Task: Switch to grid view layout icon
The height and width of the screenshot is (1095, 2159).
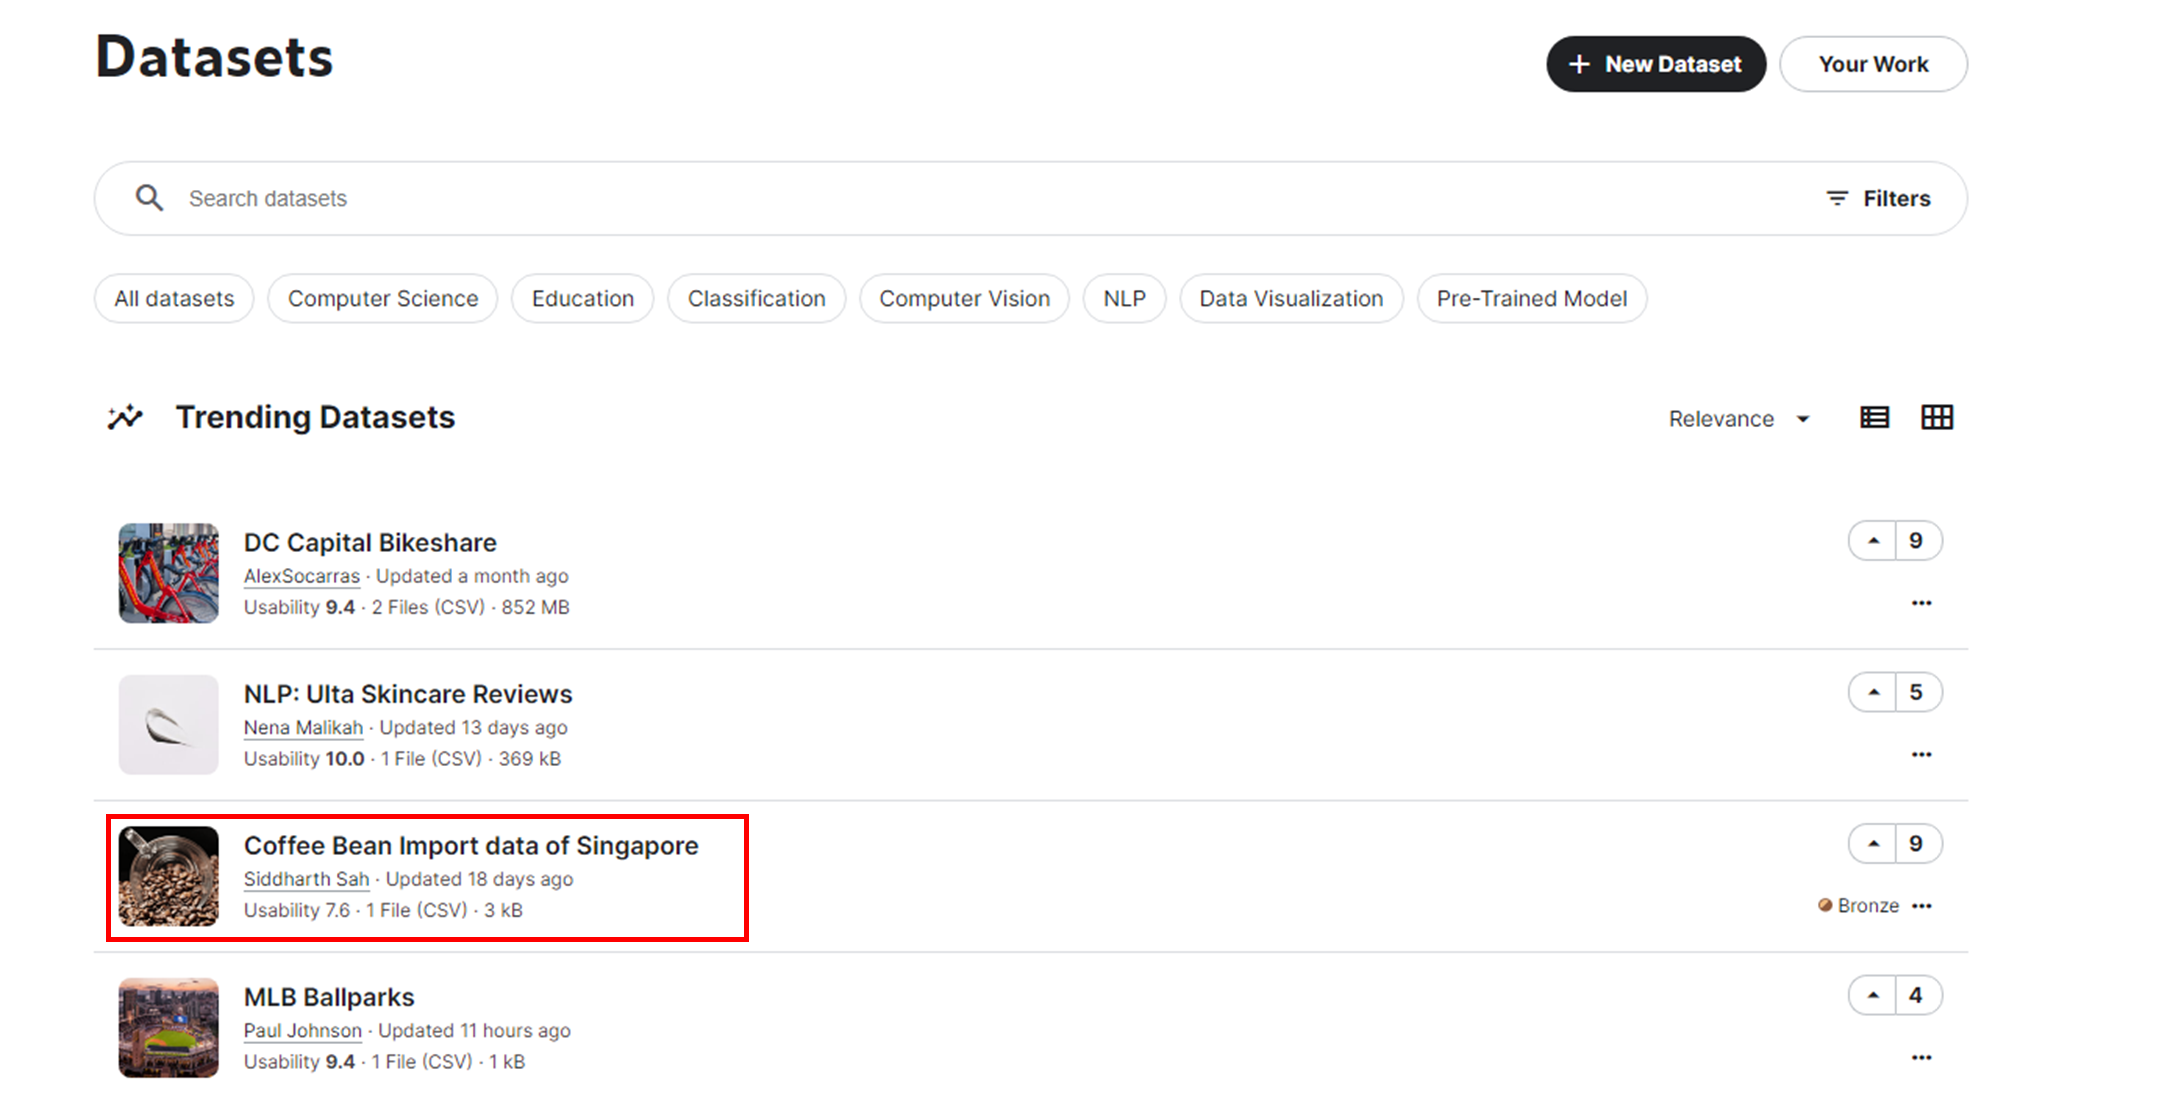Action: [1936, 418]
